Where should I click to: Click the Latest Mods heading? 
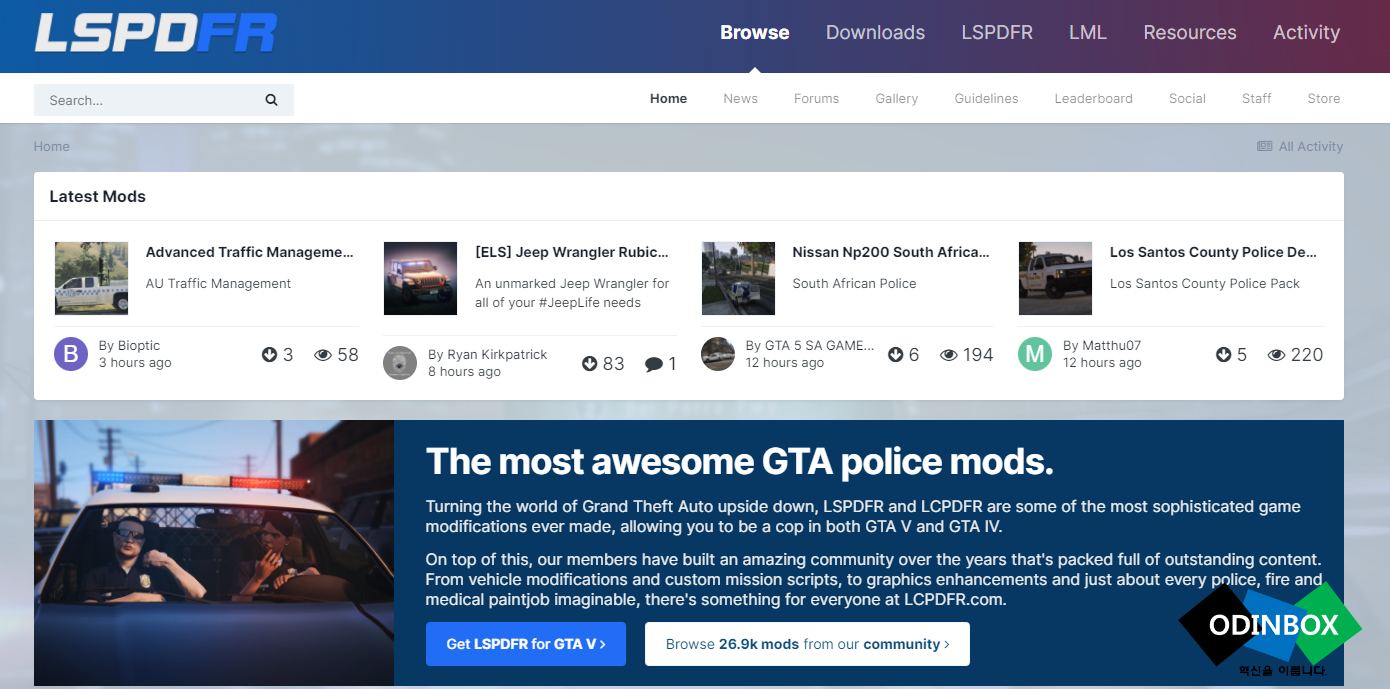(x=98, y=197)
